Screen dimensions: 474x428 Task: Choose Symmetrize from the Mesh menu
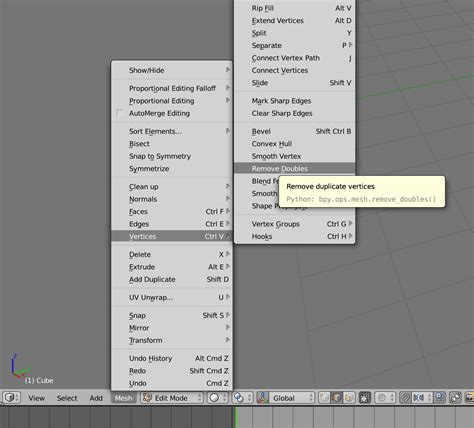[x=172, y=169]
